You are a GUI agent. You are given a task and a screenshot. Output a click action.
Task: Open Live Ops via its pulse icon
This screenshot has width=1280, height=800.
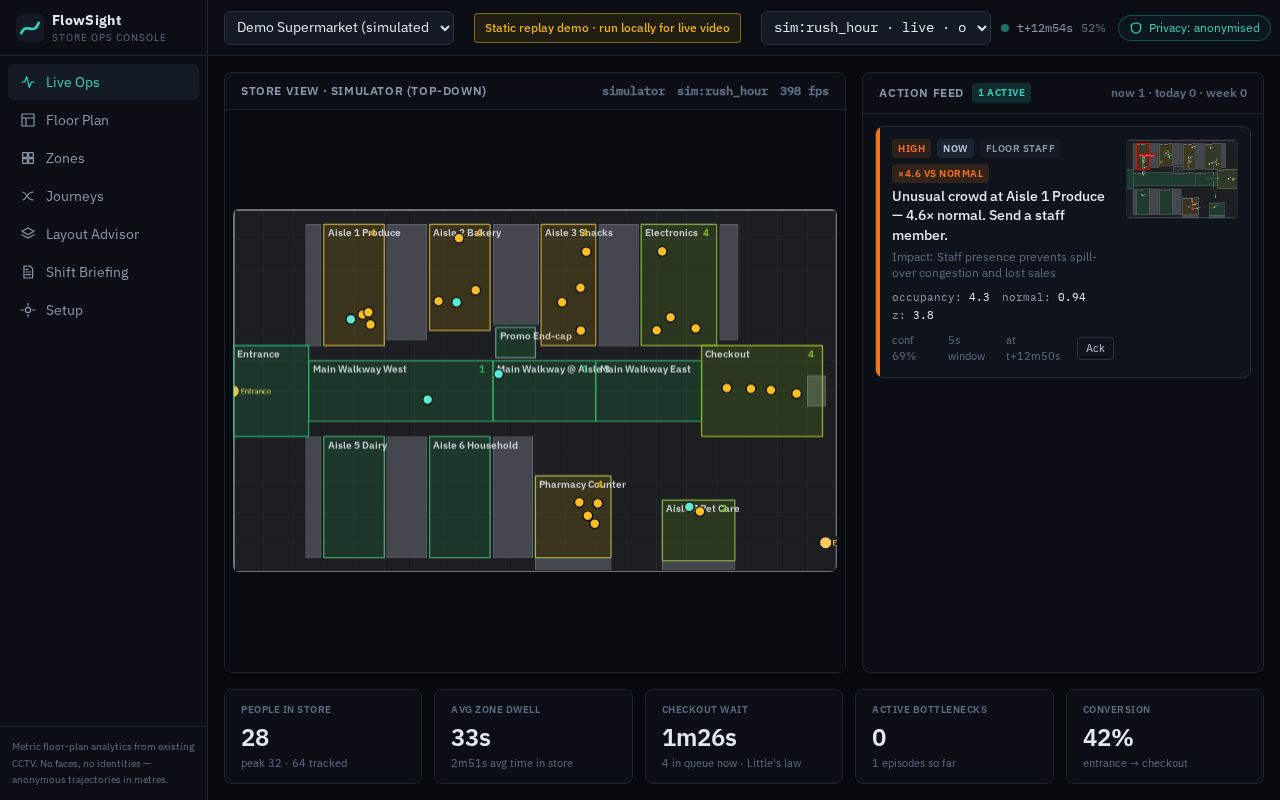coord(28,82)
